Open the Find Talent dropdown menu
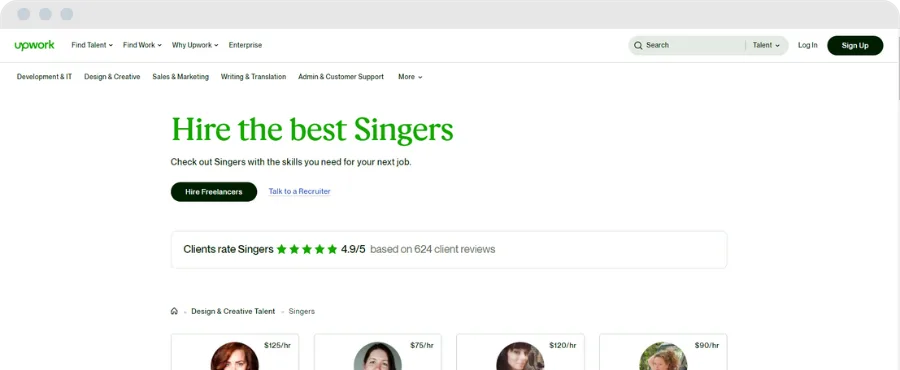The image size is (900, 370). pos(92,45)
